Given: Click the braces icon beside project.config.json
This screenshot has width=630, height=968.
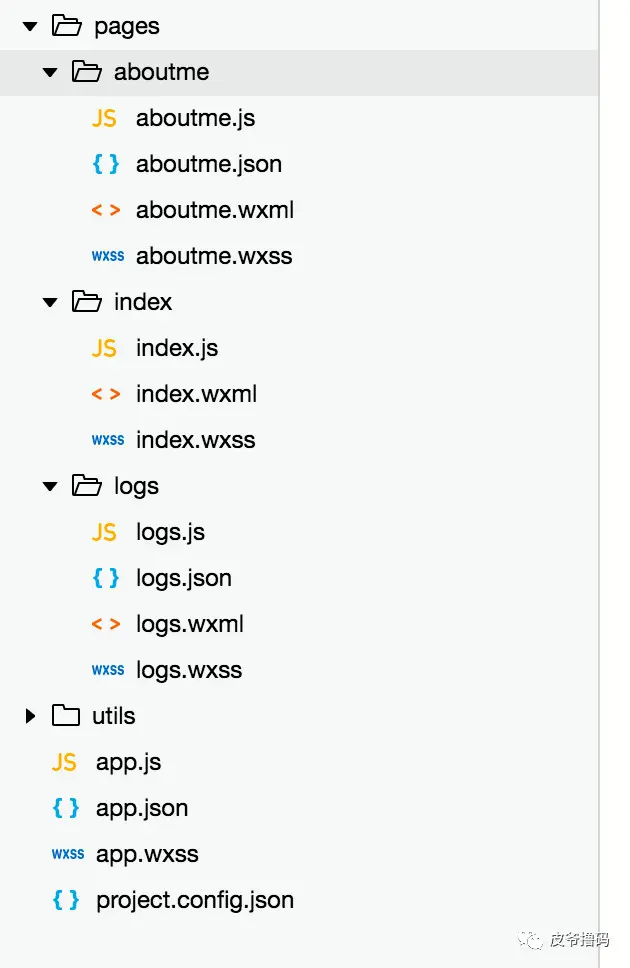Looking at the screenshot, I should (x=65, y=900).
